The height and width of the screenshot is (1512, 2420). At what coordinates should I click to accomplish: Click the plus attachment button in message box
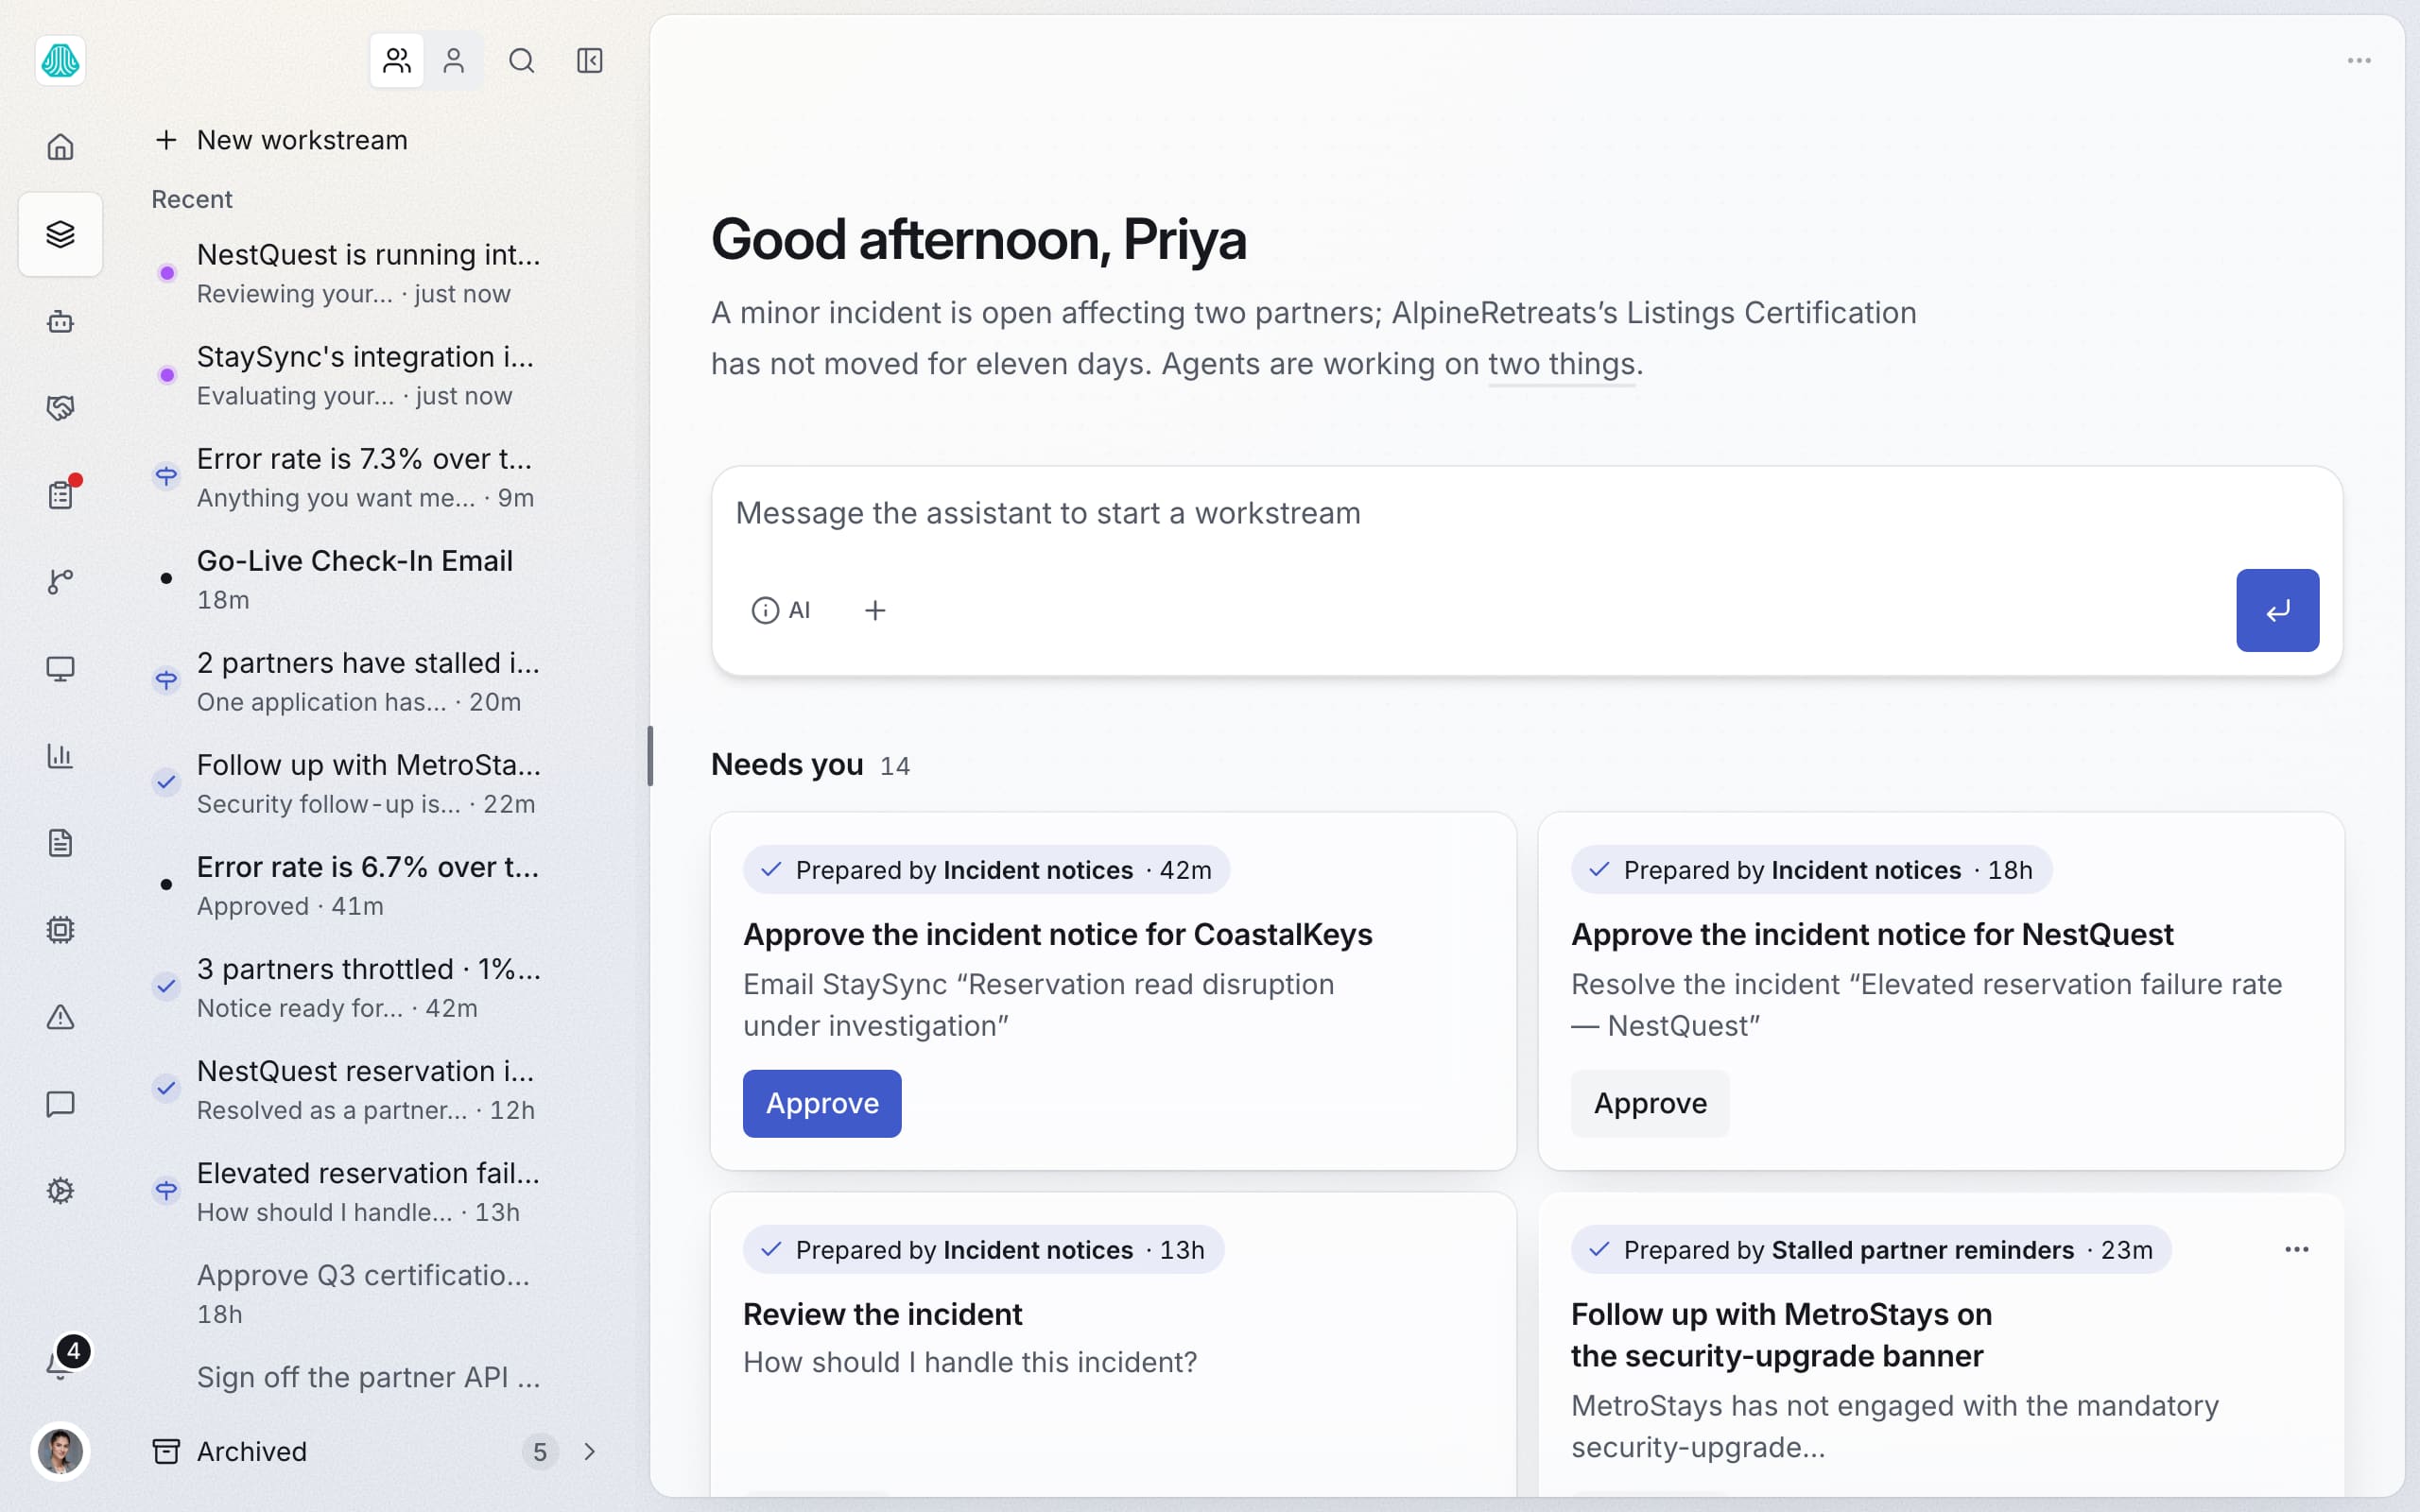point(875,610)
